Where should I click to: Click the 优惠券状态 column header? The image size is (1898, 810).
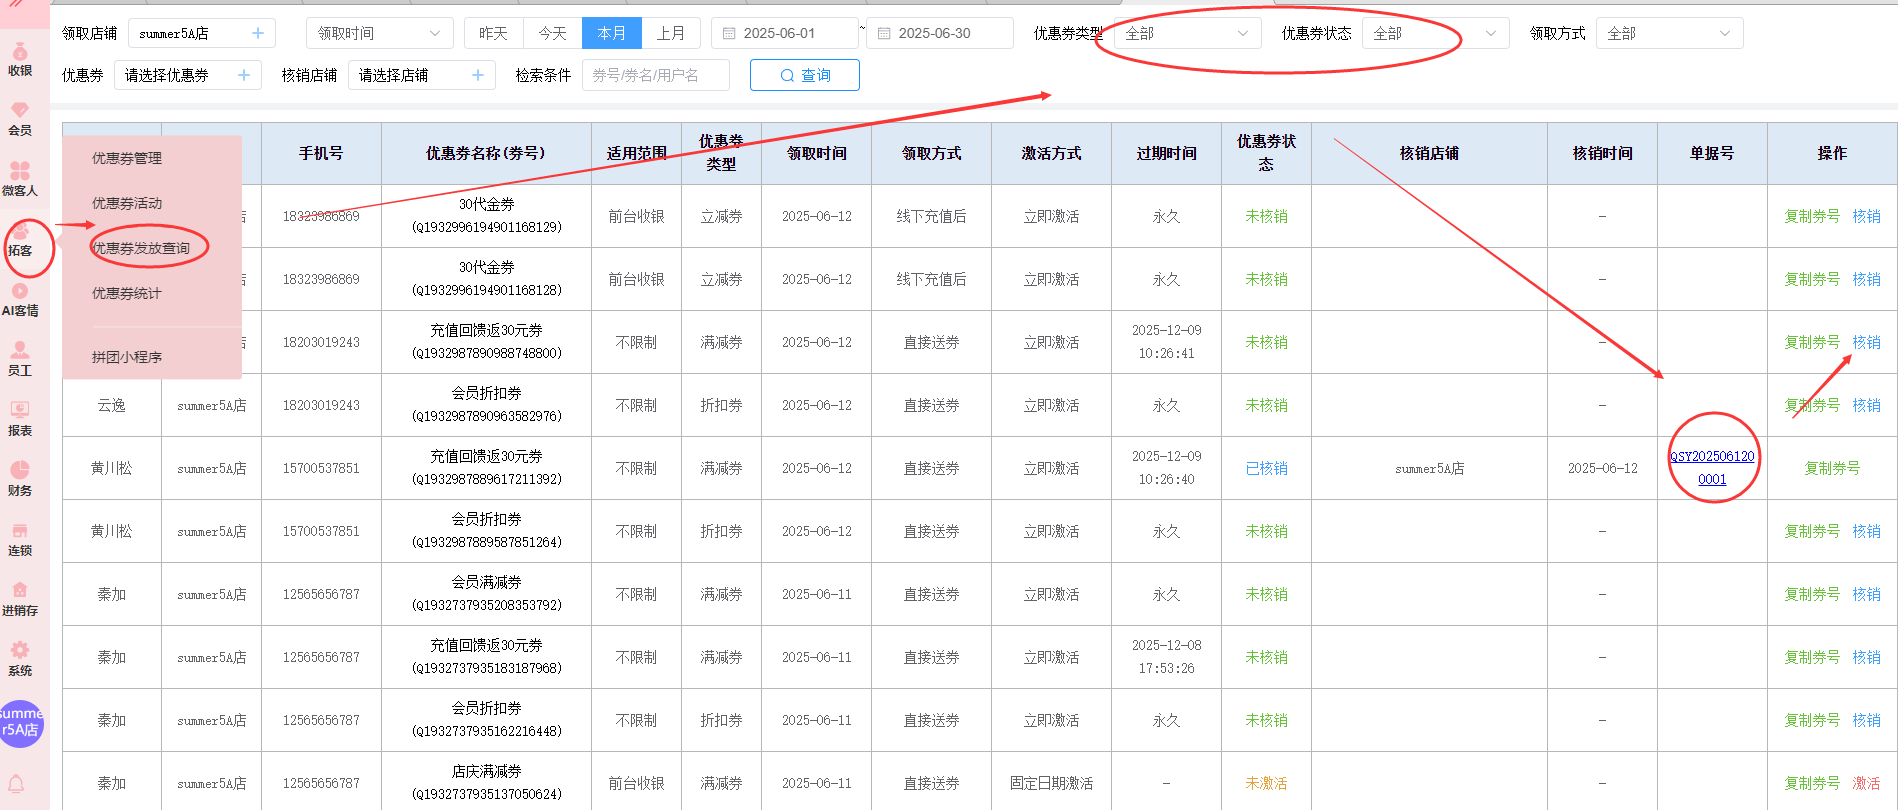pyautogui.click(x=1266, y=153)
